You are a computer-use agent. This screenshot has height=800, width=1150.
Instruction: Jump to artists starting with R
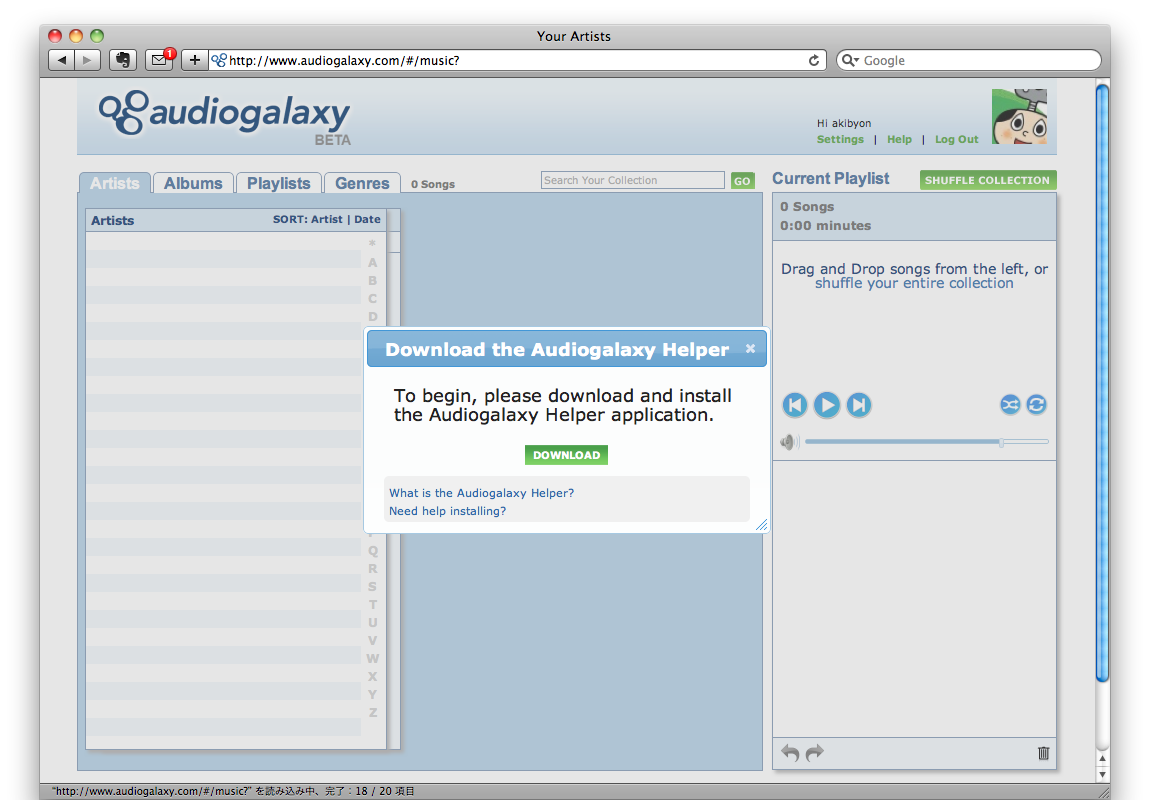pyautogui.click(x=373, y=569)
